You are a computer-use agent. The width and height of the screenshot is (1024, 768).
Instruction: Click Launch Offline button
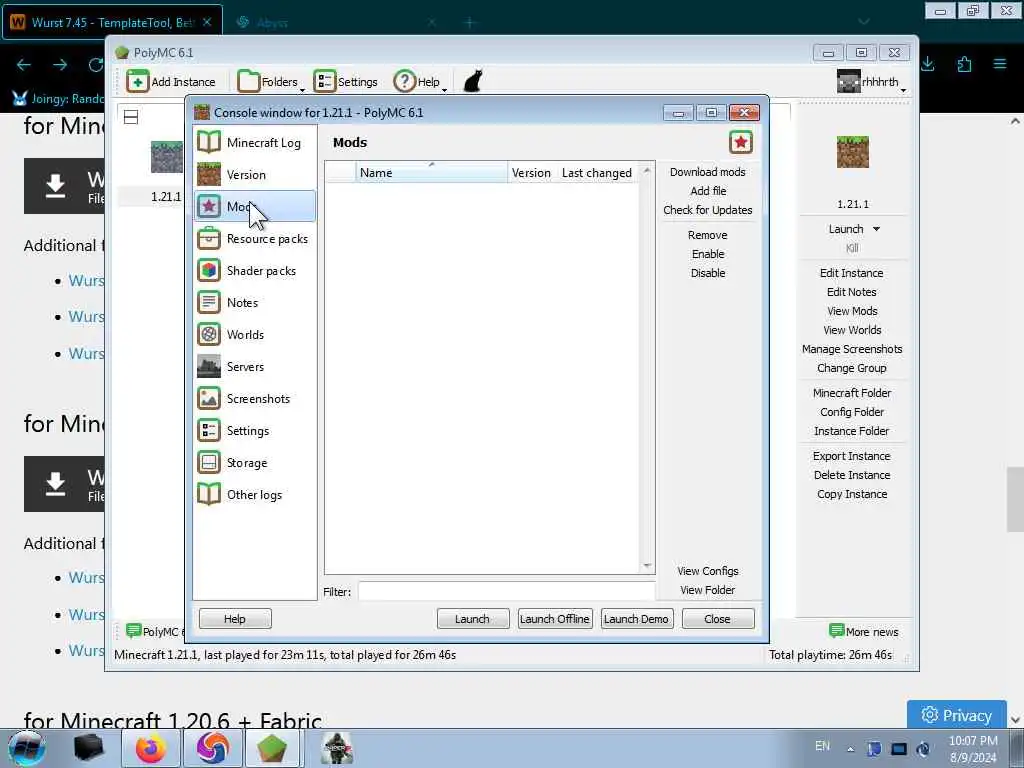click(554, 618)
